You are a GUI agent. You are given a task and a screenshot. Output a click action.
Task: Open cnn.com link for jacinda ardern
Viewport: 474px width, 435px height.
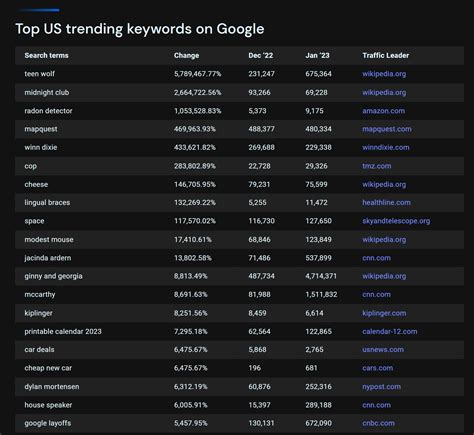click(x=376, y=258)
